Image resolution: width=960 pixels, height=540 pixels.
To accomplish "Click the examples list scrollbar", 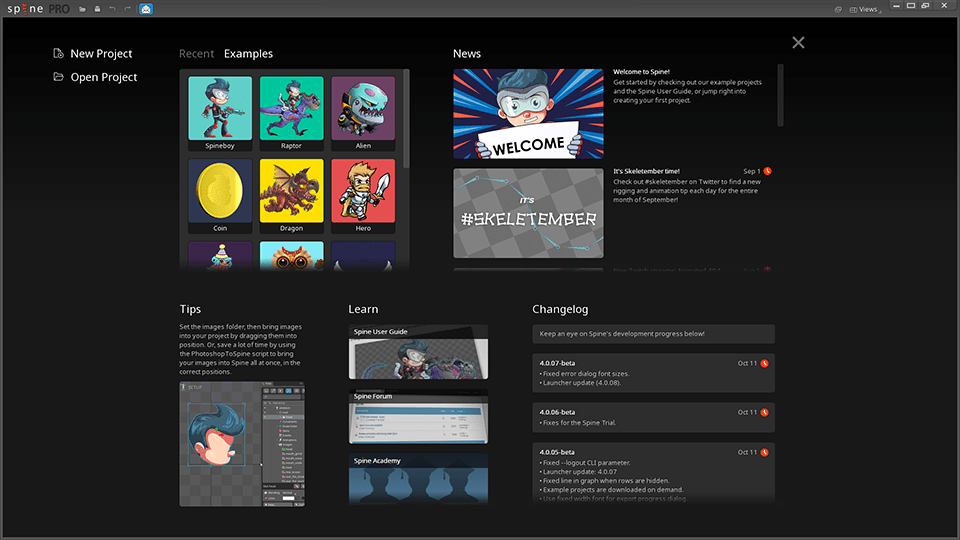I will pyautogui.click(x=406, y=120).
